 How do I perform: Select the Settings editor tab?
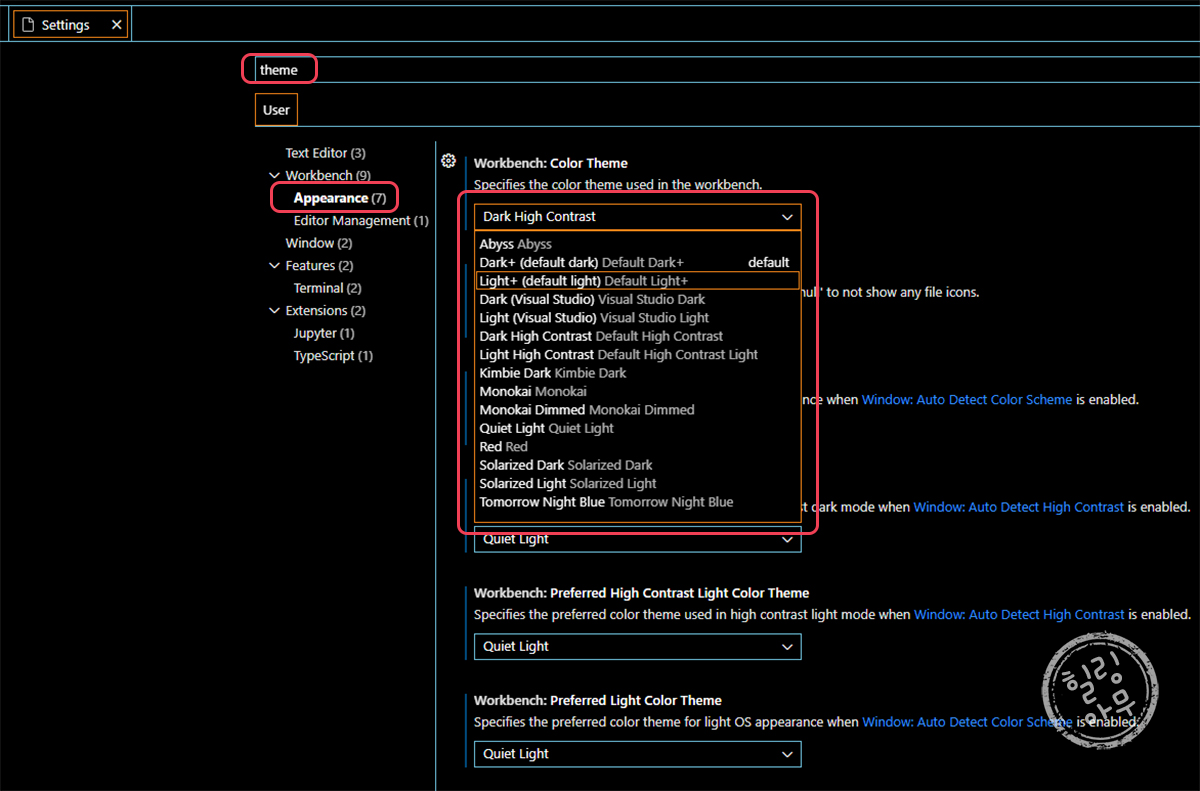click(70, 25)
